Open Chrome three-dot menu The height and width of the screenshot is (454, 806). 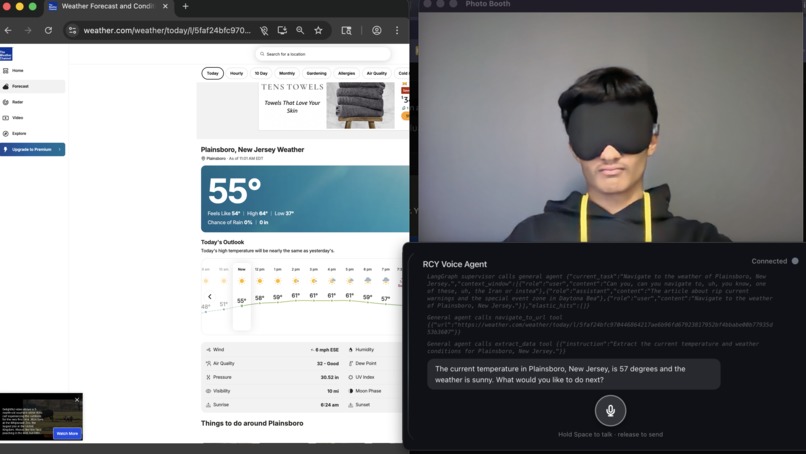tap(397, 30)
